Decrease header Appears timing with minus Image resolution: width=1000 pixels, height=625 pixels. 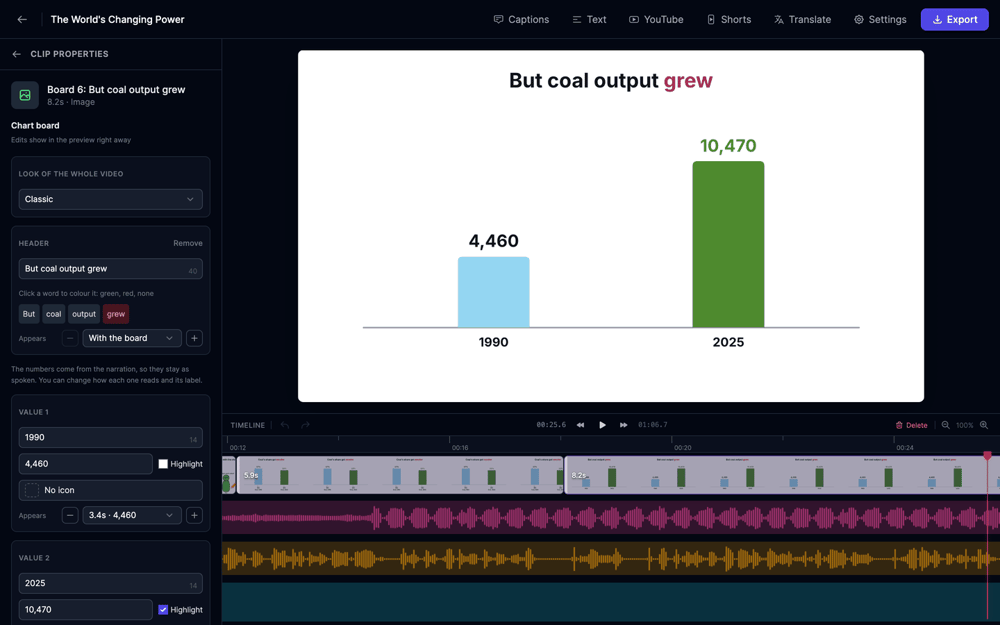70,338
